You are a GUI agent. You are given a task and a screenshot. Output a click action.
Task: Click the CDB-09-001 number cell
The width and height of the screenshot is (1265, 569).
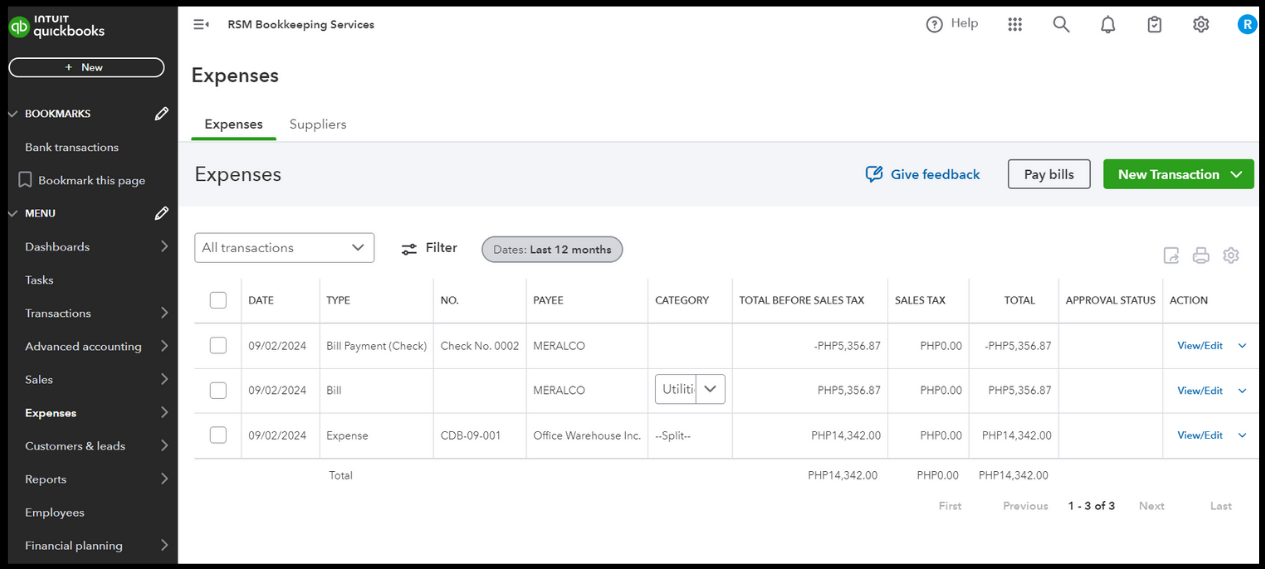pyautogui.click(x=470, y=436)
